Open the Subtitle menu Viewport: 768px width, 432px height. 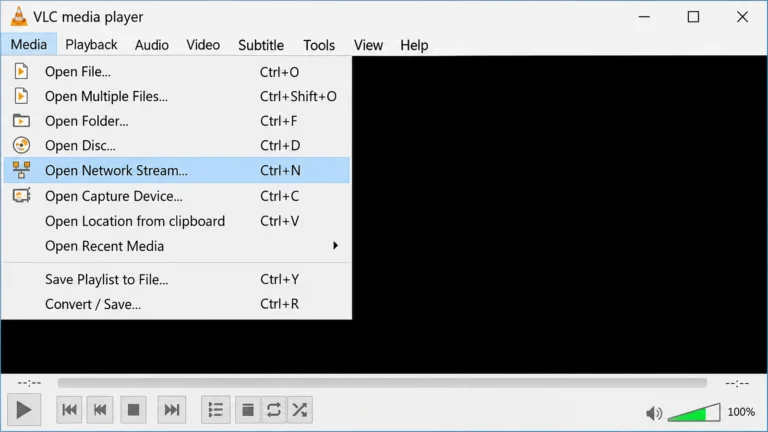261,45
